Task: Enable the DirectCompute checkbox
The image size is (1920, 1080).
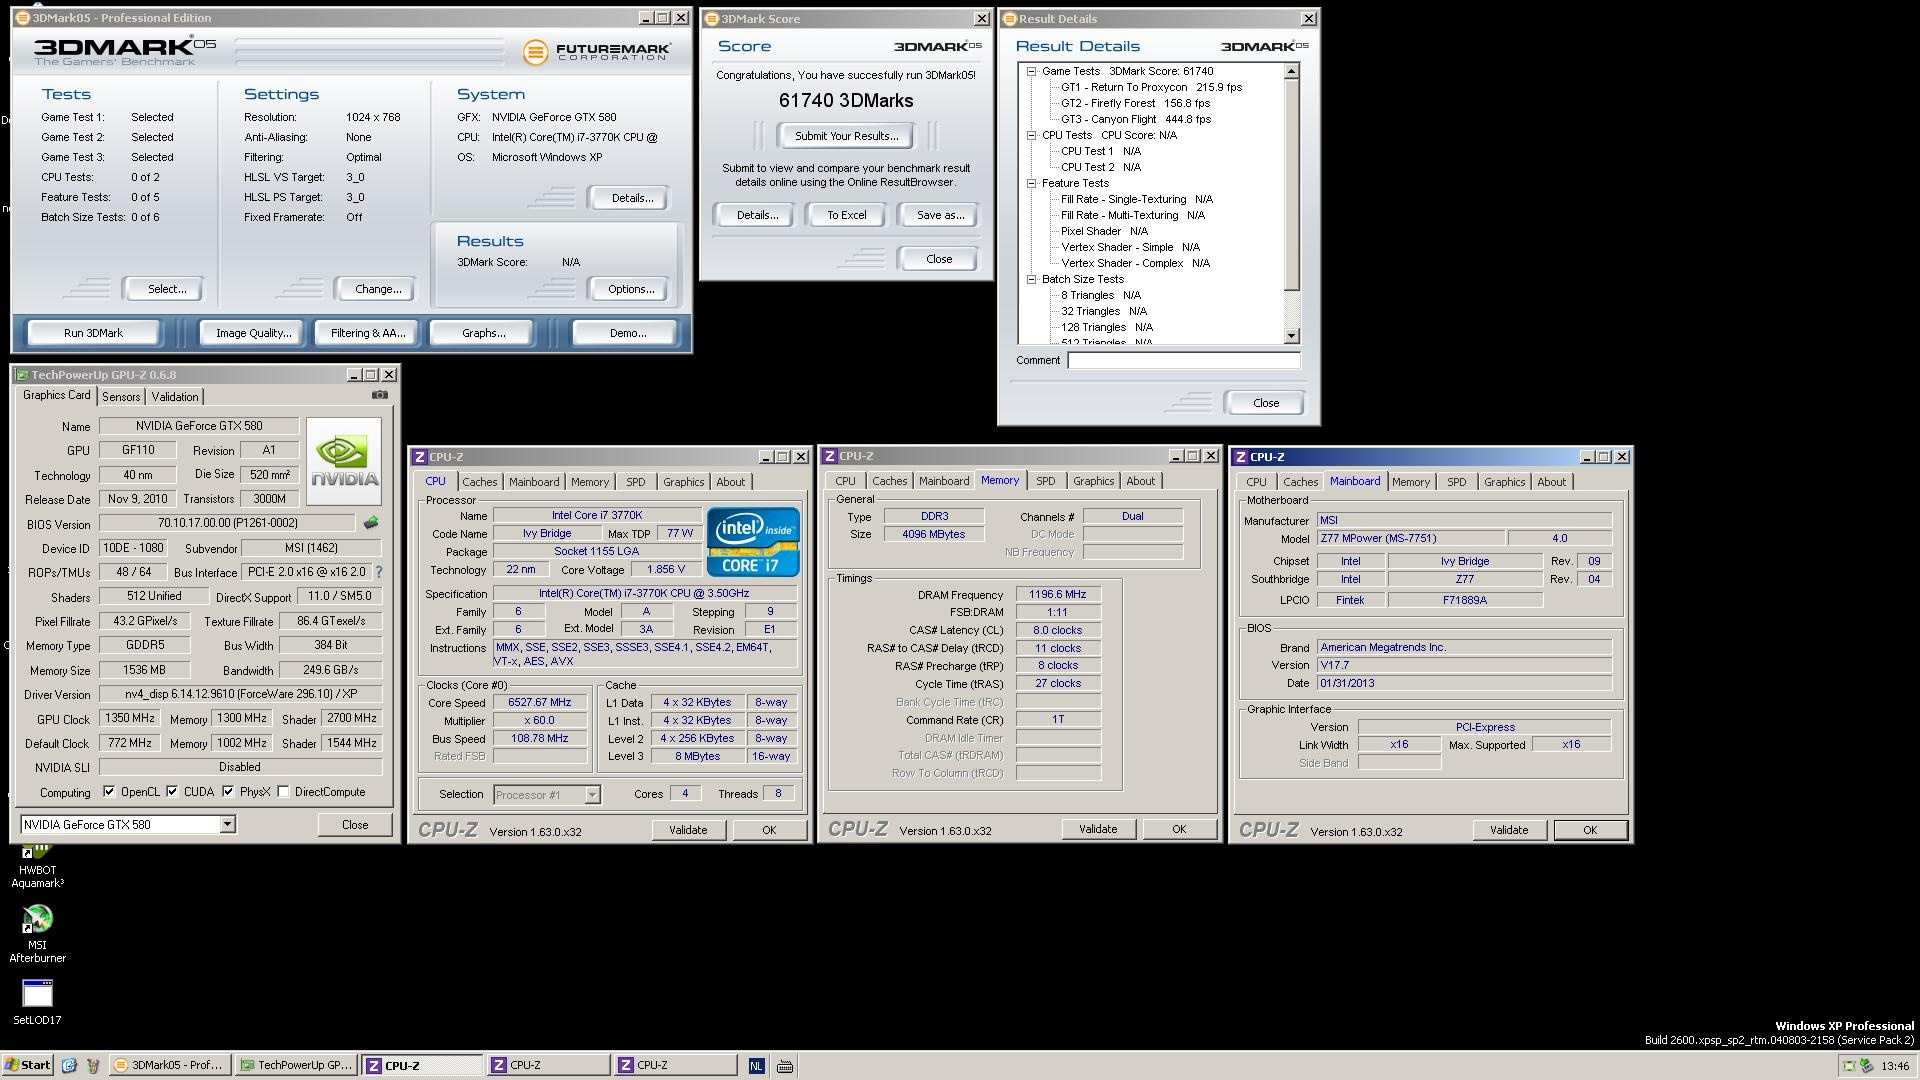Action: (x=284, y=791)
